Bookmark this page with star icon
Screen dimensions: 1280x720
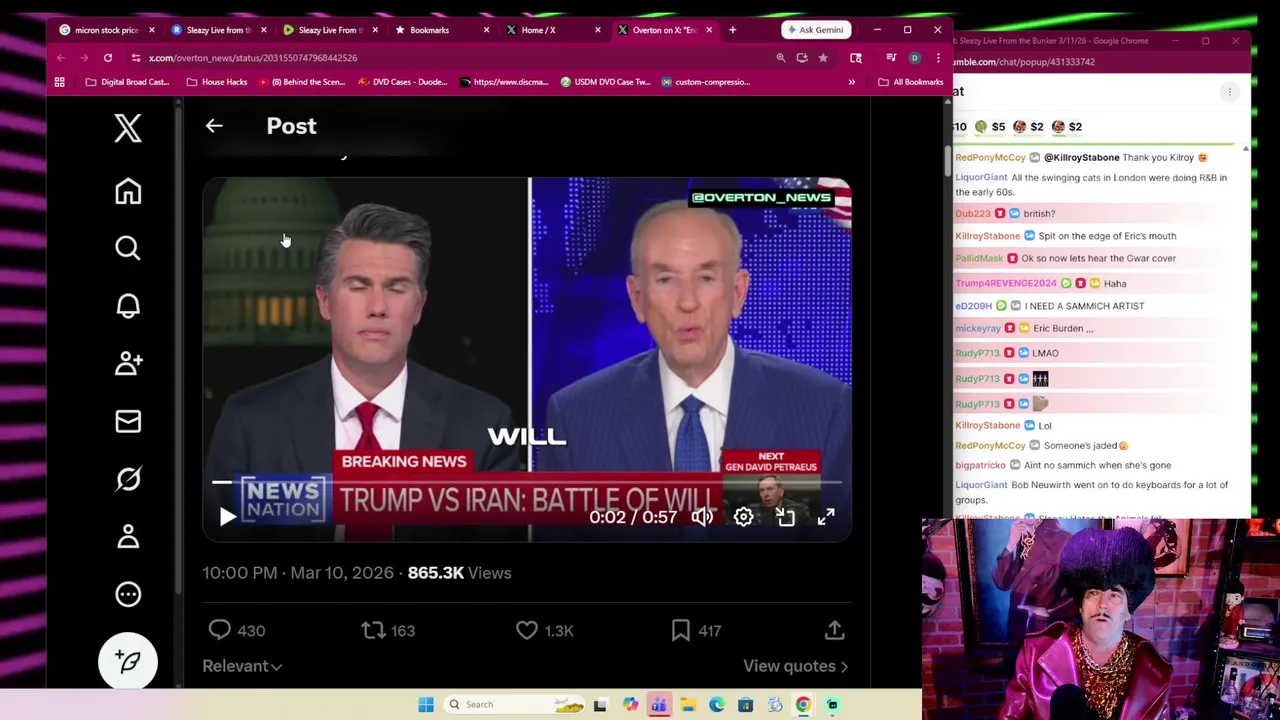pyautogui.click(x=823, y=58)
